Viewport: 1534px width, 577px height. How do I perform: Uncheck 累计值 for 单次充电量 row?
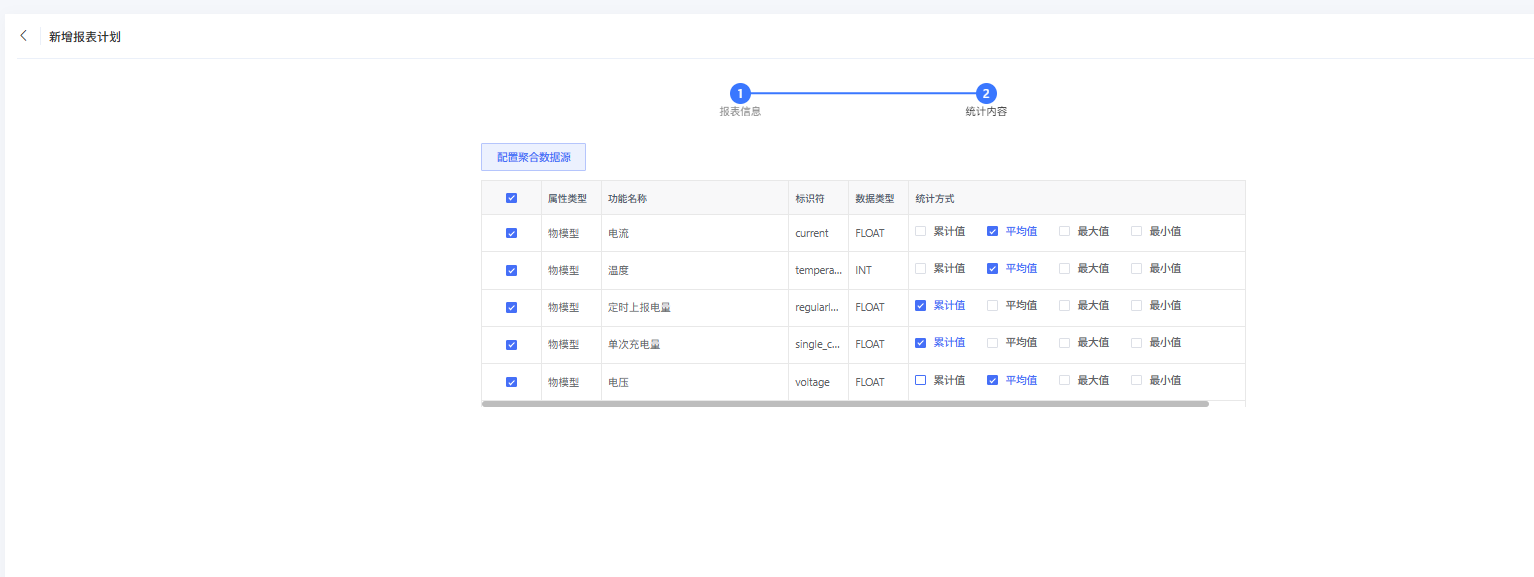[x=921, y=342]
